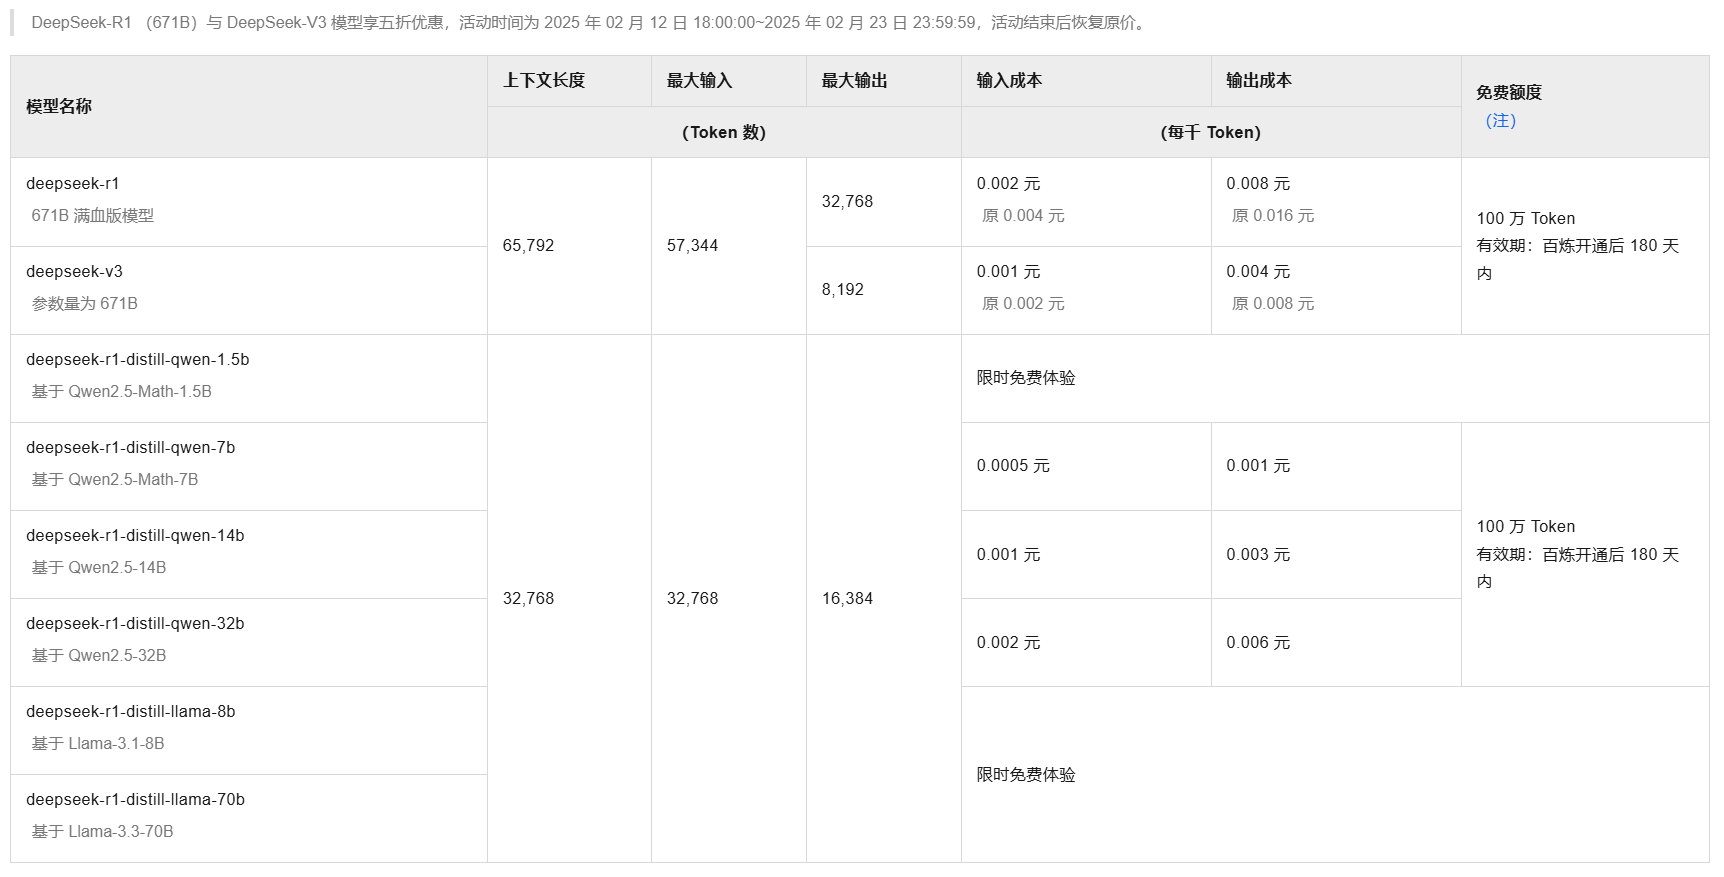This screenshot has width=1724, height=877.
Task: Click the 上下文长度 column header
Action: pos(544,80)
